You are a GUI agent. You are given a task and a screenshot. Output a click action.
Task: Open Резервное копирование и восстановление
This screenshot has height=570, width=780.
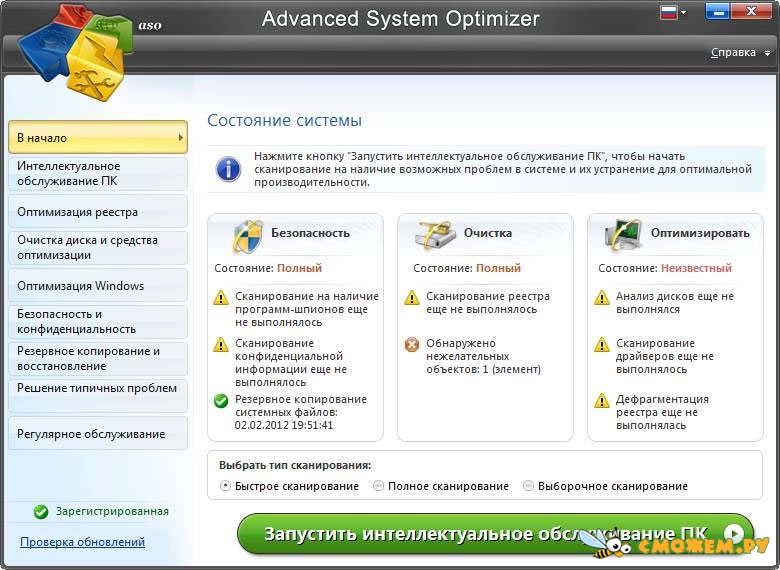tap(98, 359)
